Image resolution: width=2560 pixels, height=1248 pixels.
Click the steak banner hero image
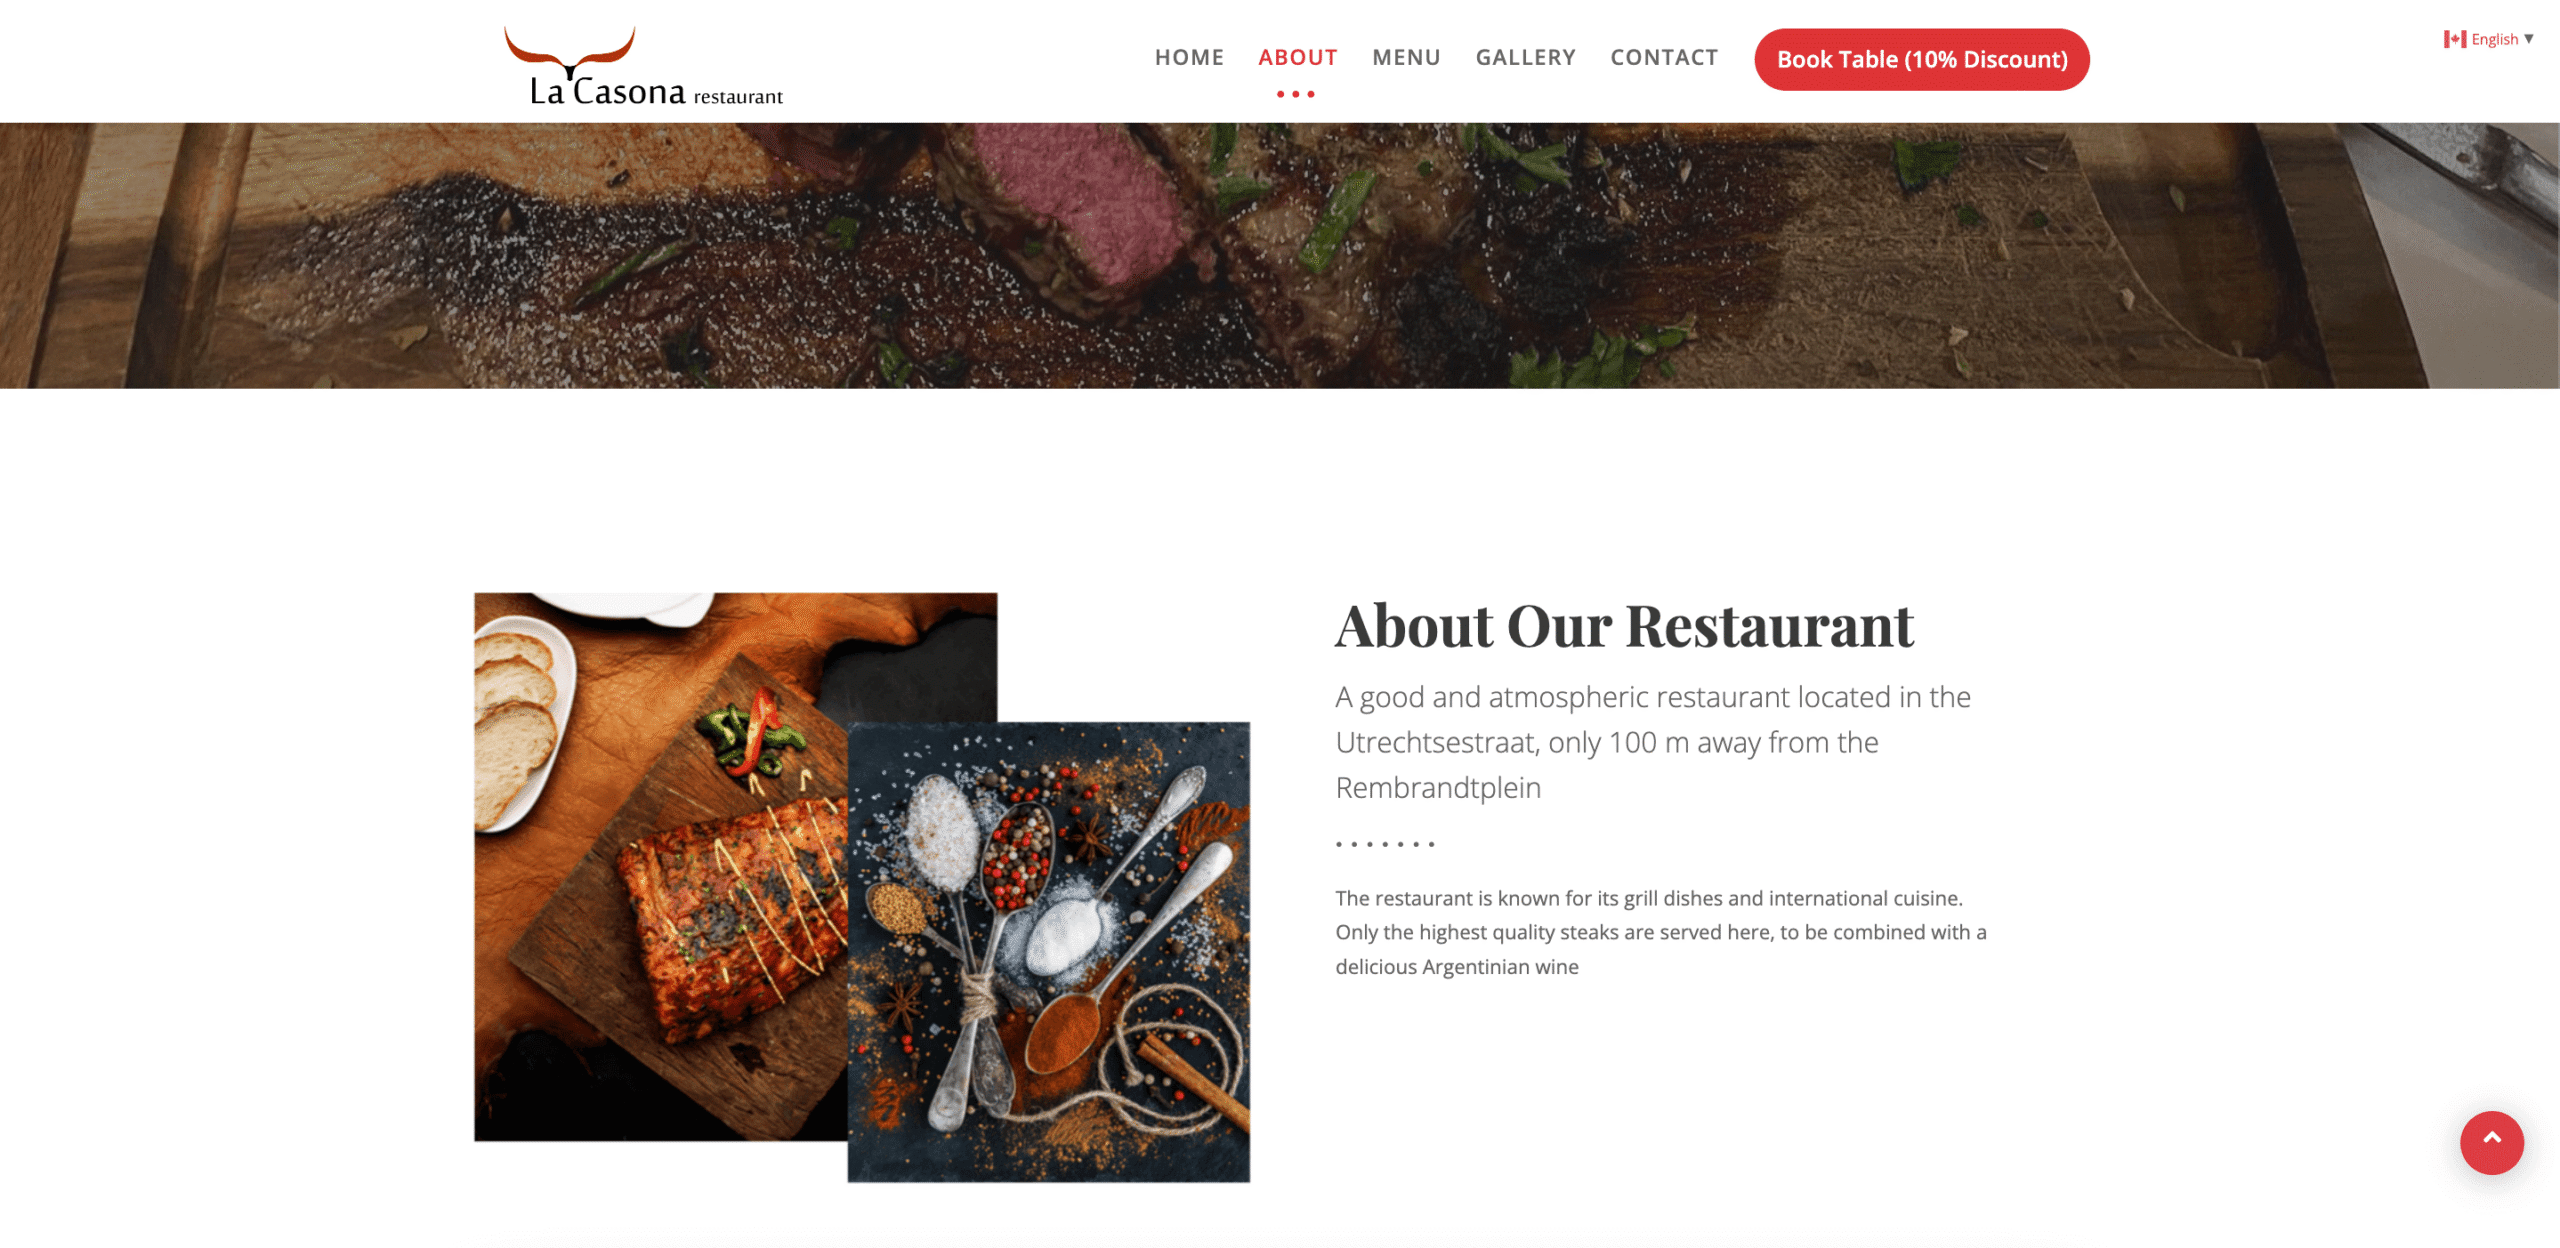[x=1280, y=256]
